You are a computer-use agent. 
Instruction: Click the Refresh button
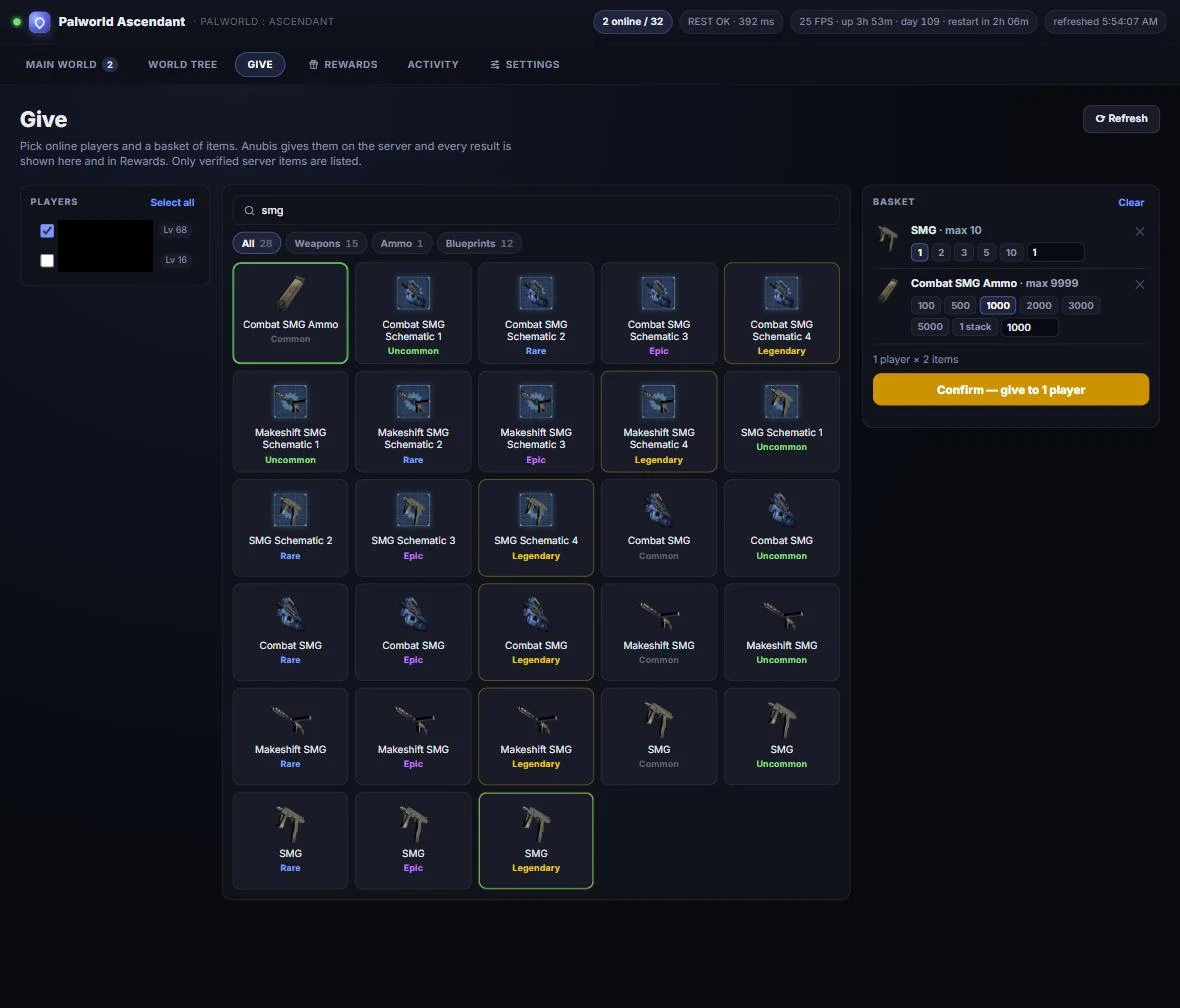(x=1121, y=119)
